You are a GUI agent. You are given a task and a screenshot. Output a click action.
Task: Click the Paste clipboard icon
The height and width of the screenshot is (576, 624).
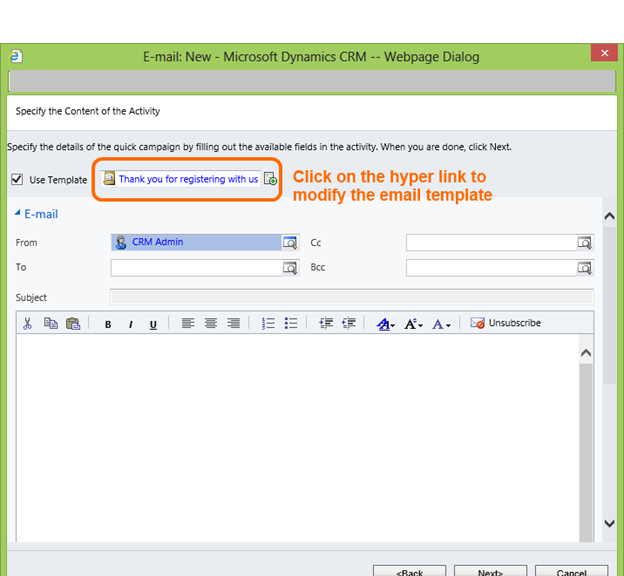point(72,324)
